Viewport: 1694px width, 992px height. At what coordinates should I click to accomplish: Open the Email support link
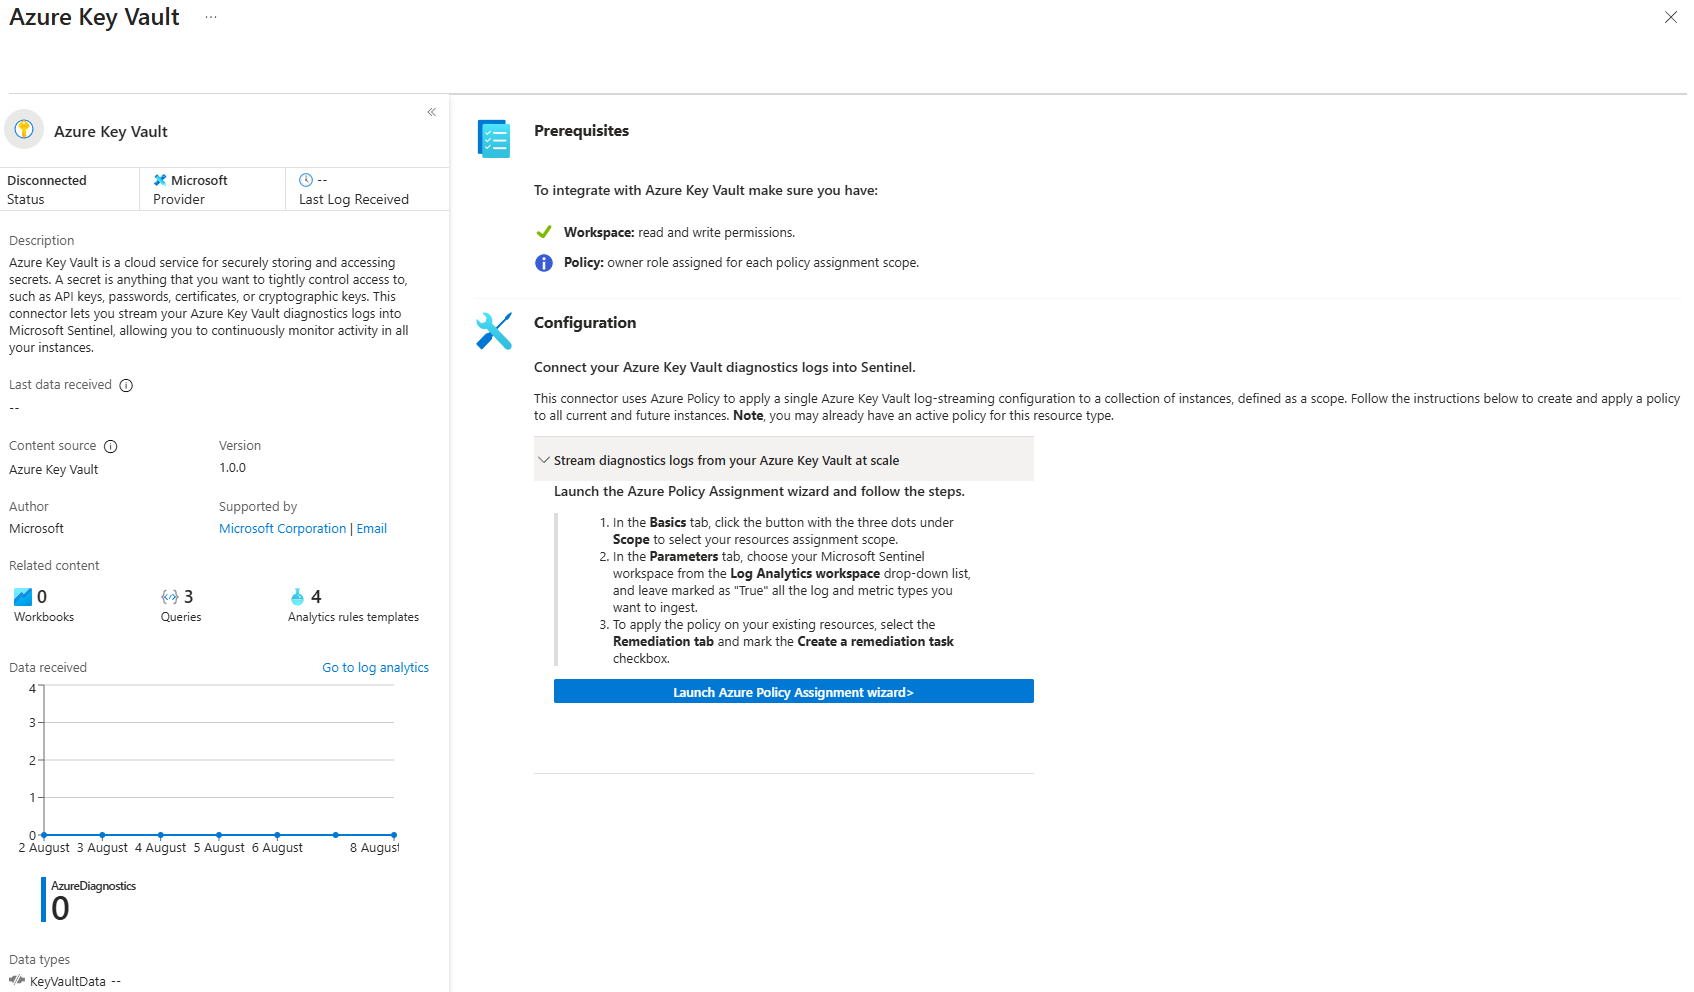click(372, 529)
